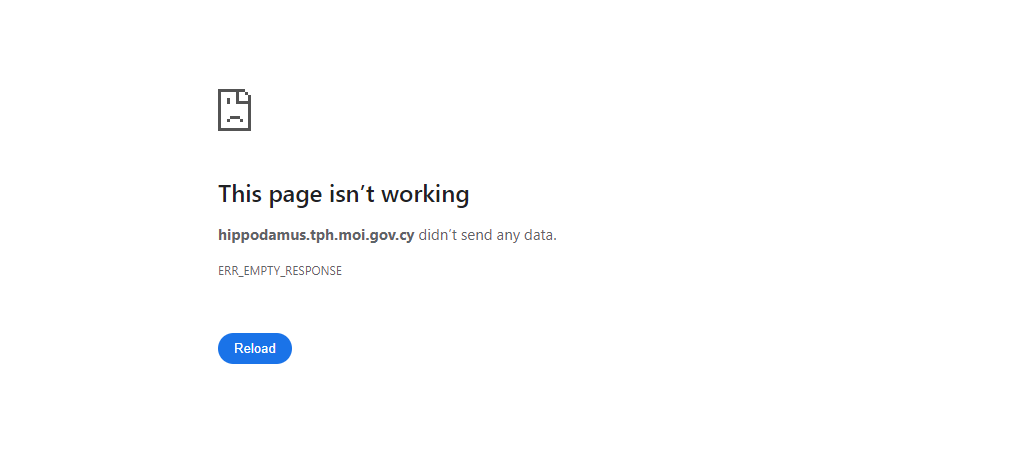Click "hippodamus" at start of hostname
Image resolution: width=1036 pixels, height=449 pixels.
pyautogui.click(x=262, y=235)
